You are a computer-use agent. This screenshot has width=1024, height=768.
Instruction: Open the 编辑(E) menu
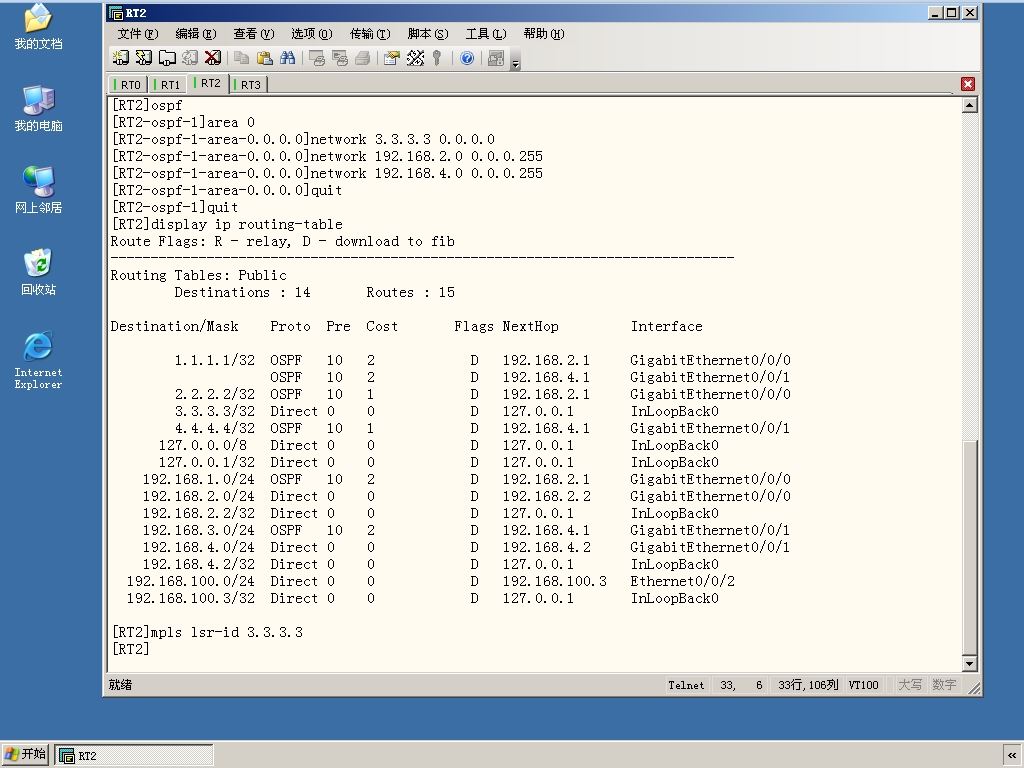coord(196,34)
